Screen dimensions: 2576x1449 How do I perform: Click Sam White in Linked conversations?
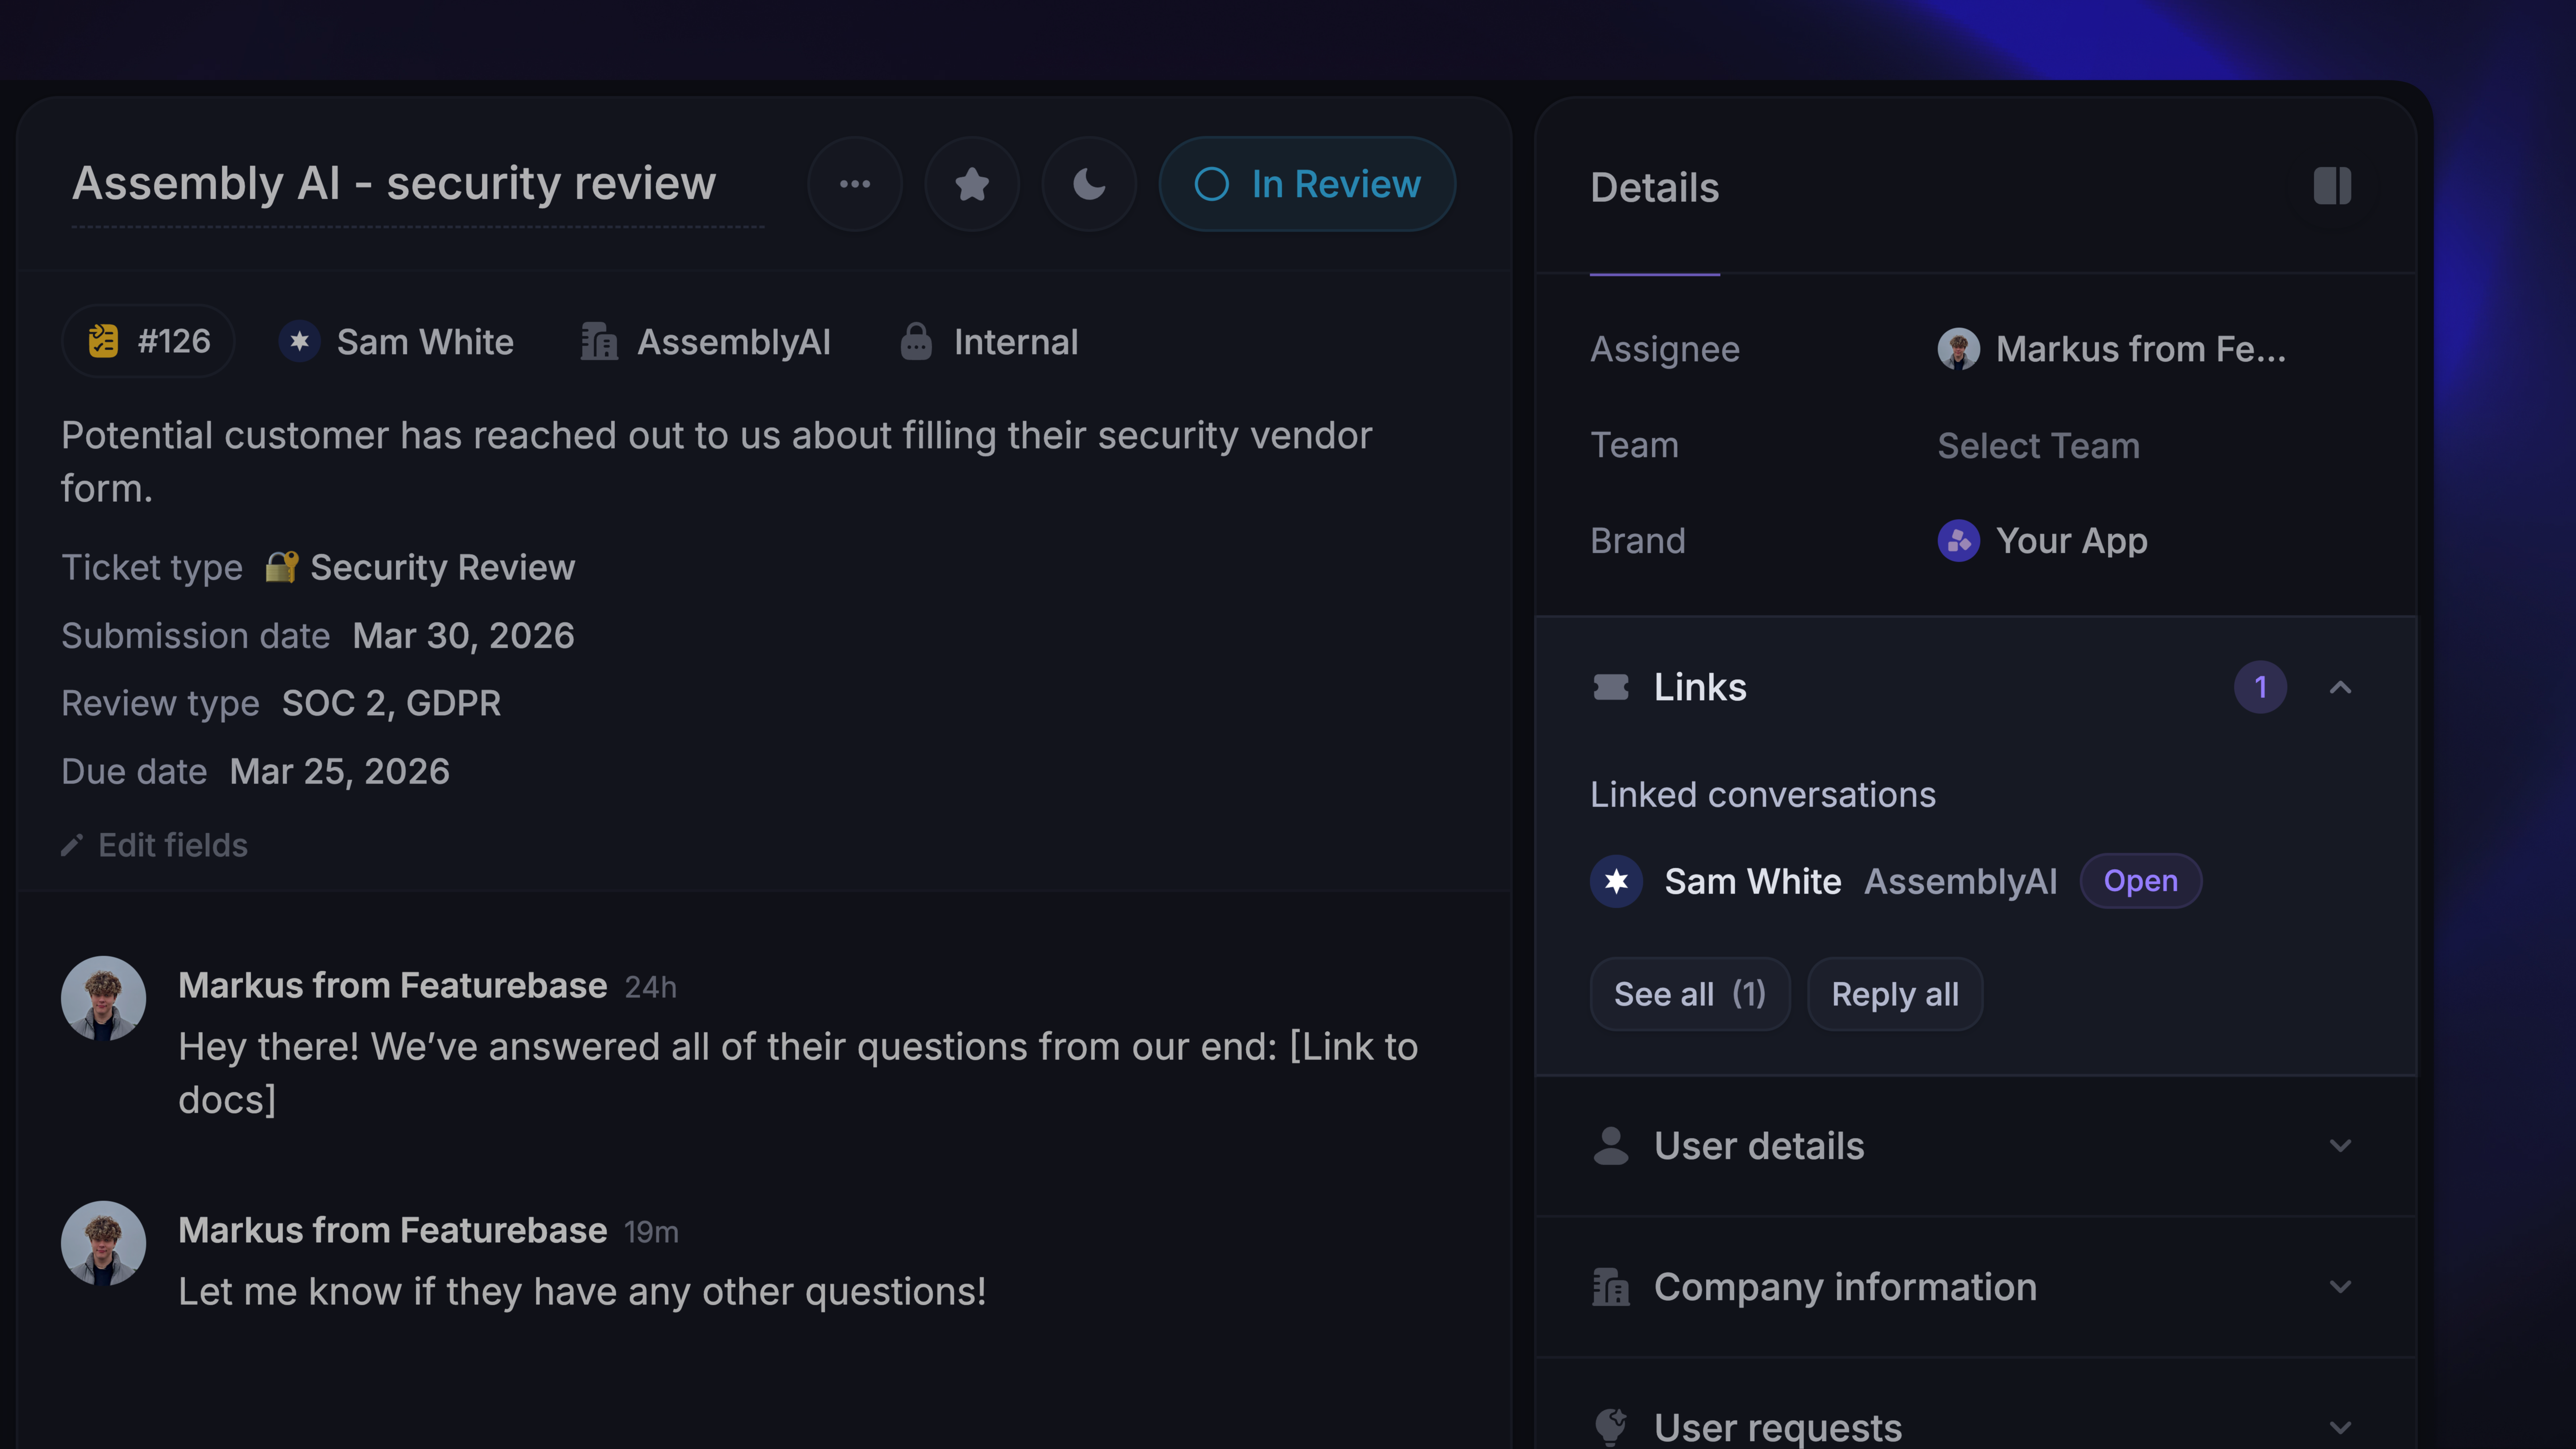click(1753, 881)
